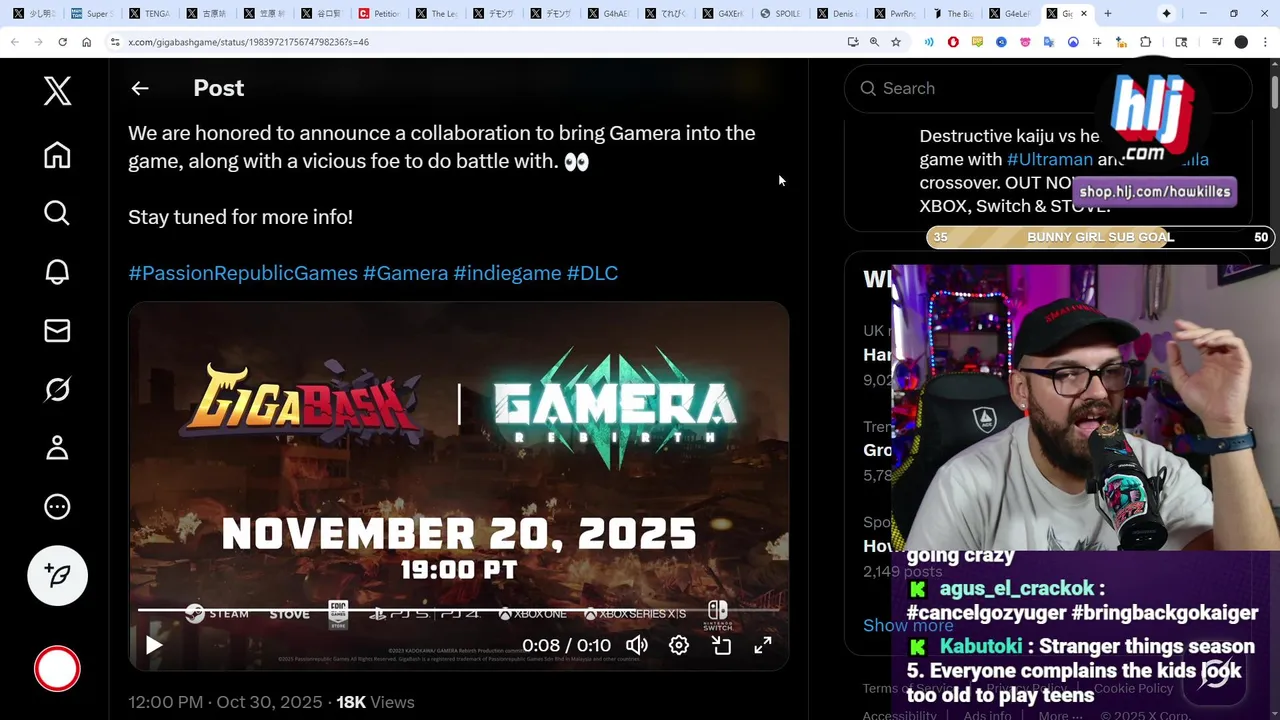Go to Home in X sidebar

[x=57, y=155]
